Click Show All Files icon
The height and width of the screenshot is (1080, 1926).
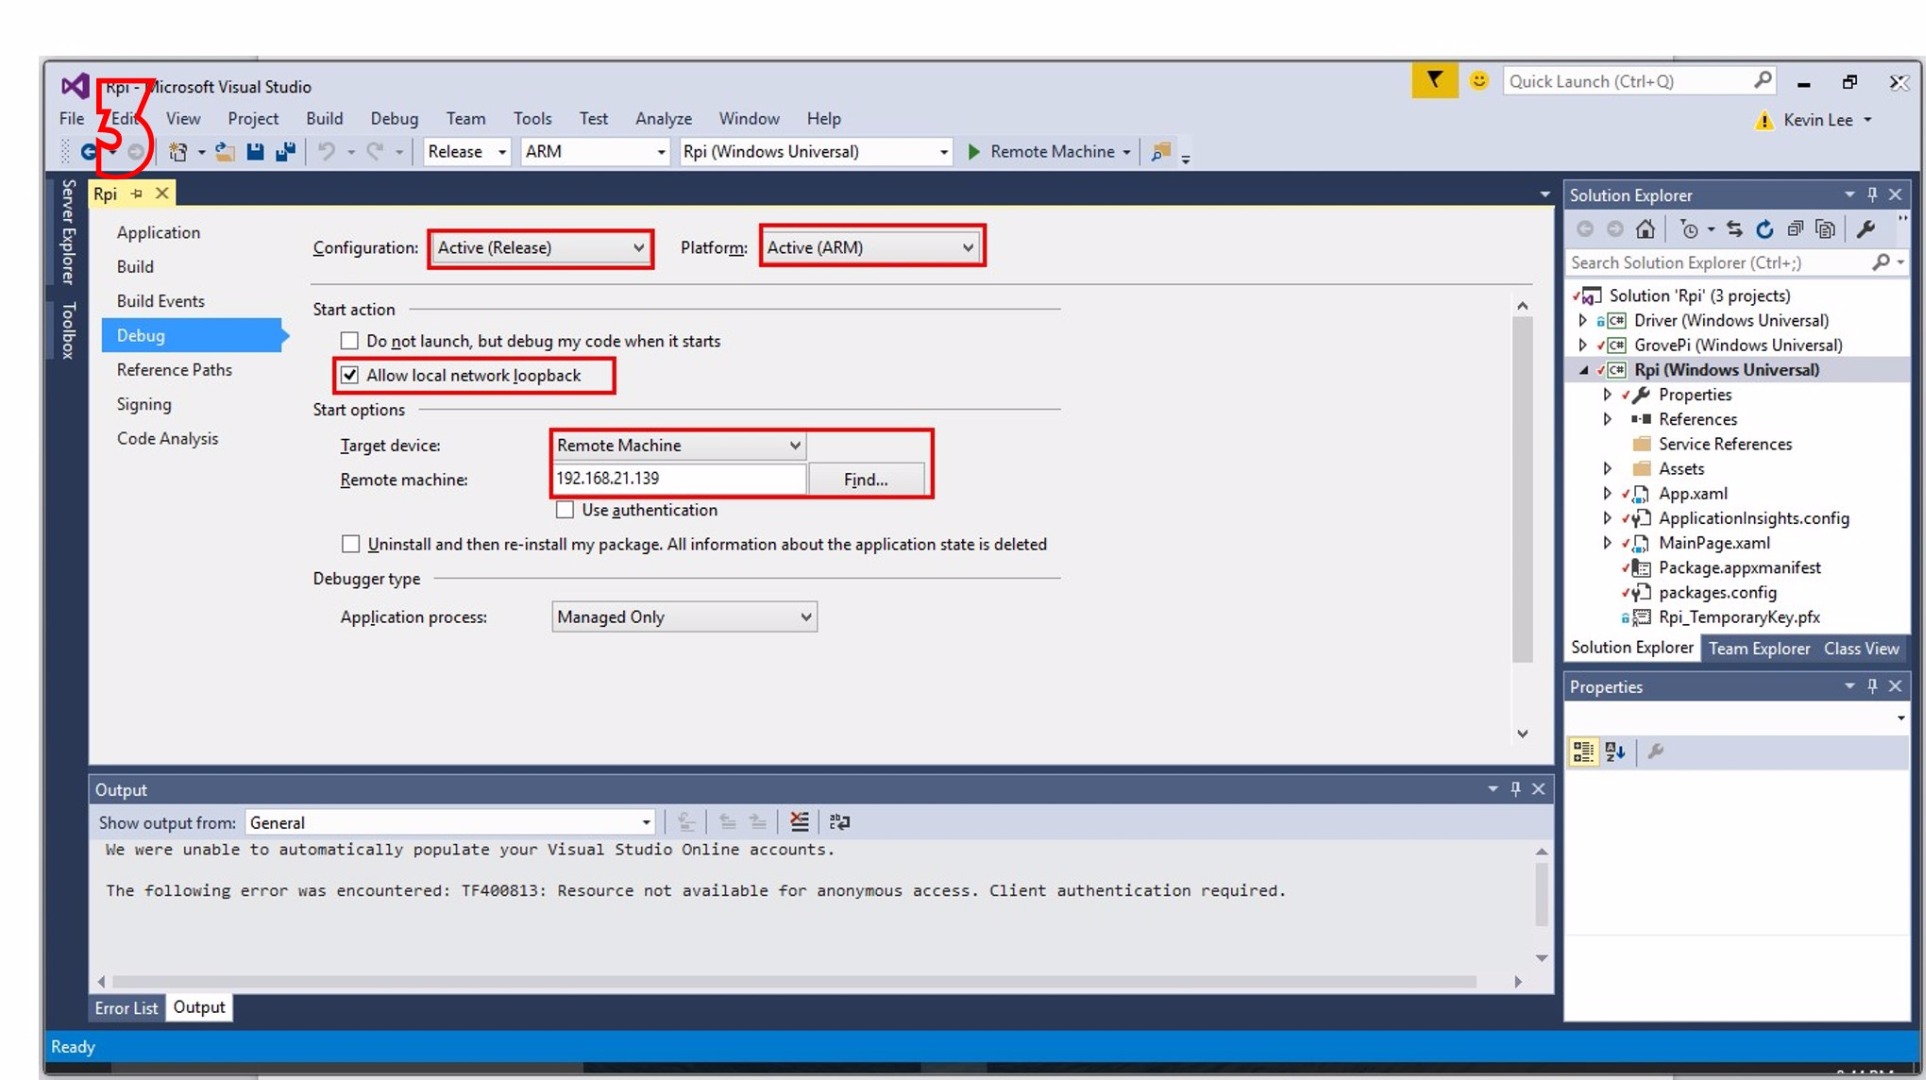[x=1825, y=230]
